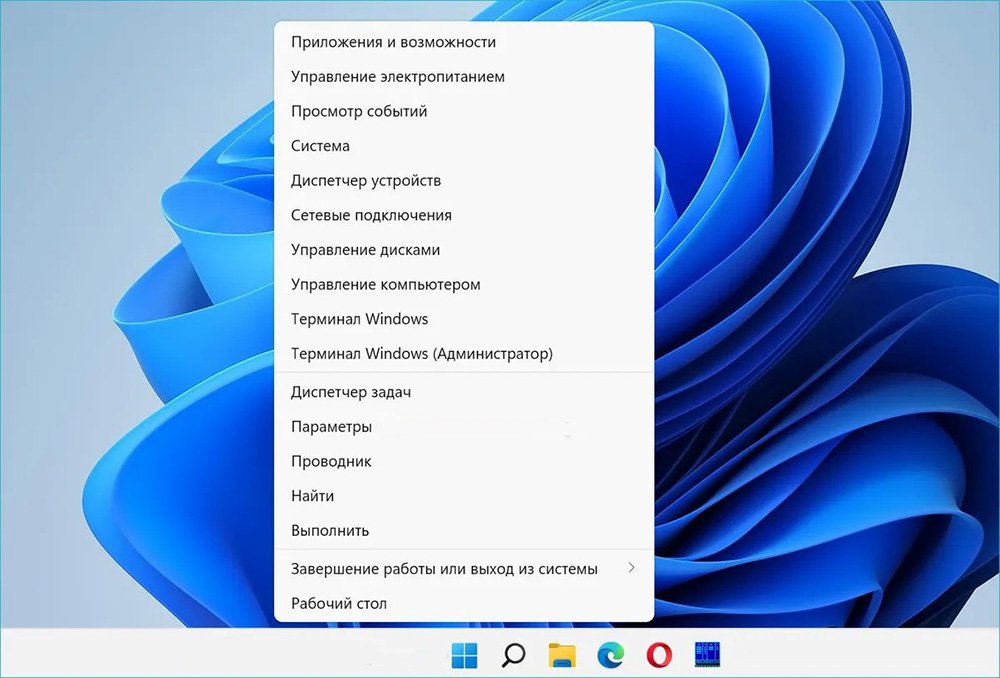
Task: Open the "Выполнить" run dialog entry
Action: pyautogui.click(x=464, y=531)
